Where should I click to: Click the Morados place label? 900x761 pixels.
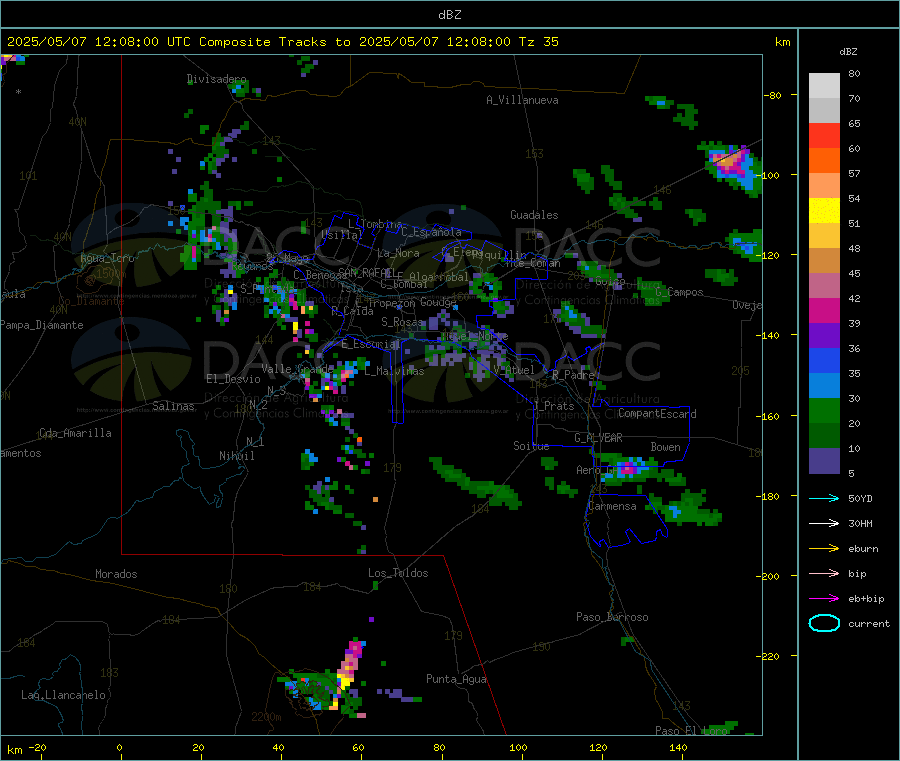pos(116,574)
